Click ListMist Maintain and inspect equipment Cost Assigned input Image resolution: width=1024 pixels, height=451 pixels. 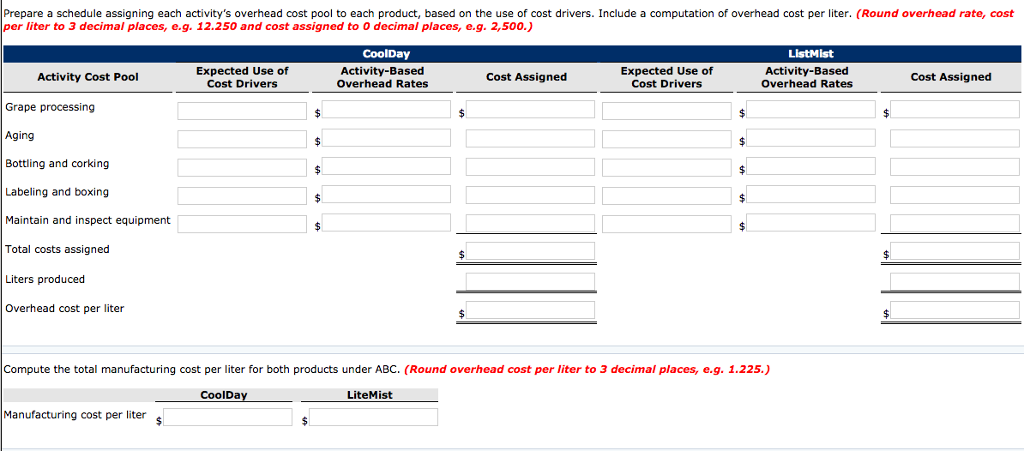[955, 223]
